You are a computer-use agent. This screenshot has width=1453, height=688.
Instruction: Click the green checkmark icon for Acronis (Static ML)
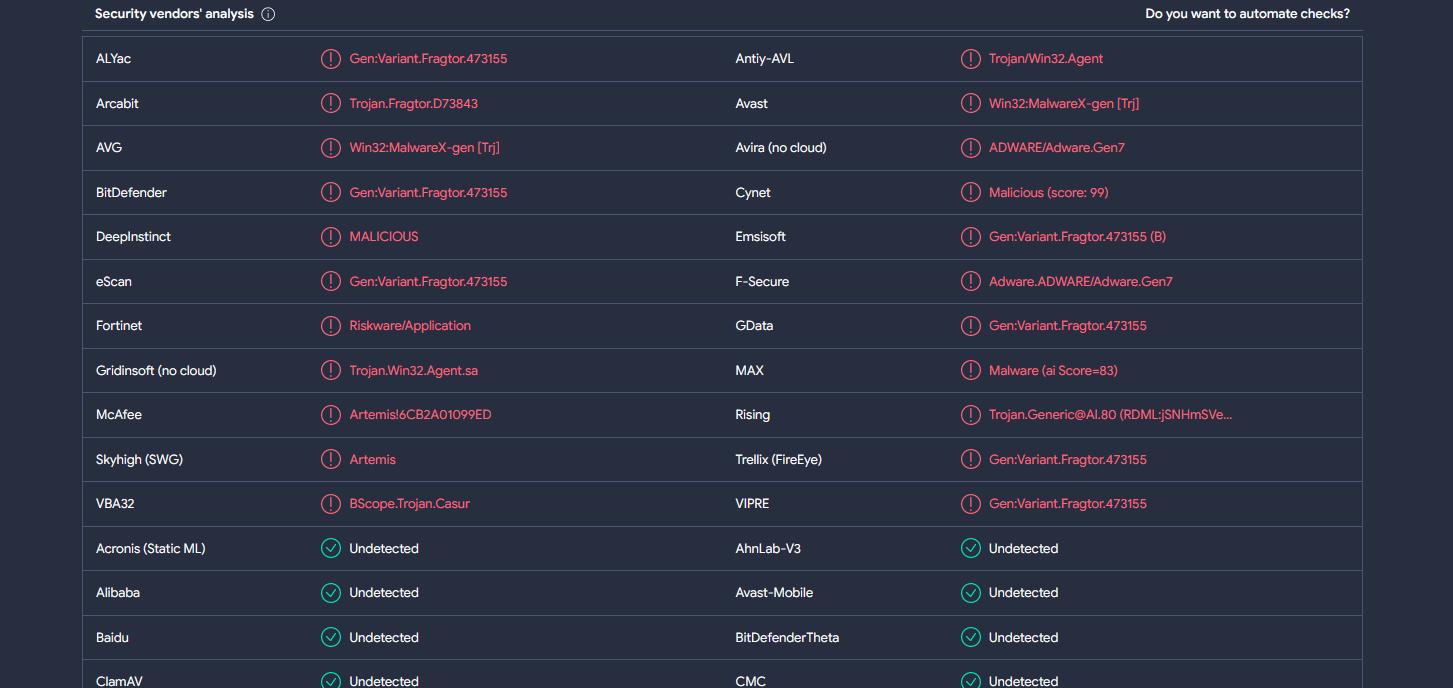coord(330,548)
